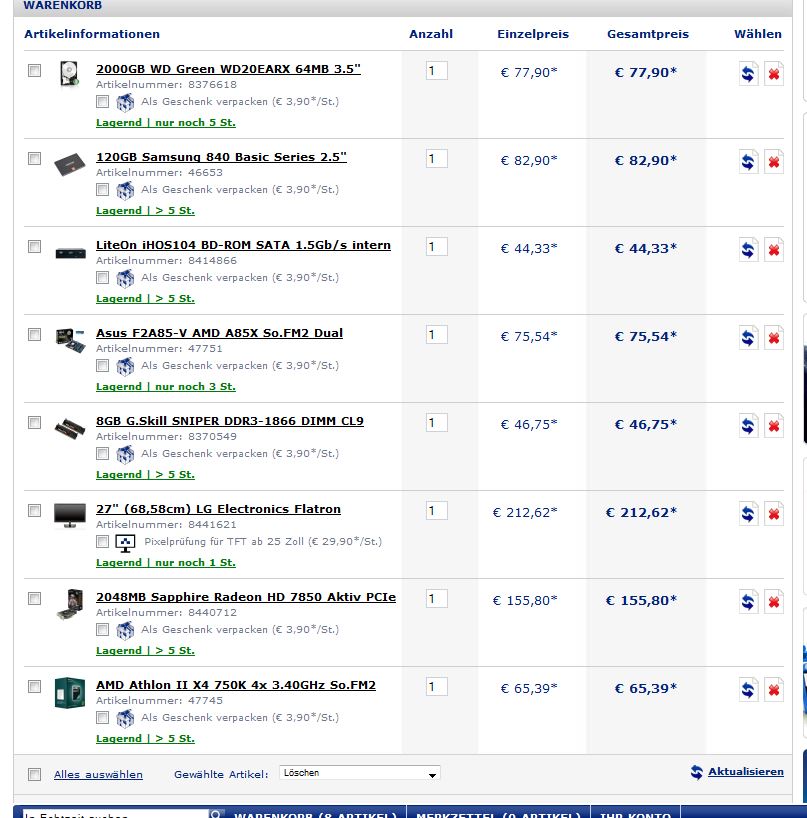Check the LG Flatron item checkbox
The width and height of the screenshot is (807, 818).
click(x=34, y=511)
